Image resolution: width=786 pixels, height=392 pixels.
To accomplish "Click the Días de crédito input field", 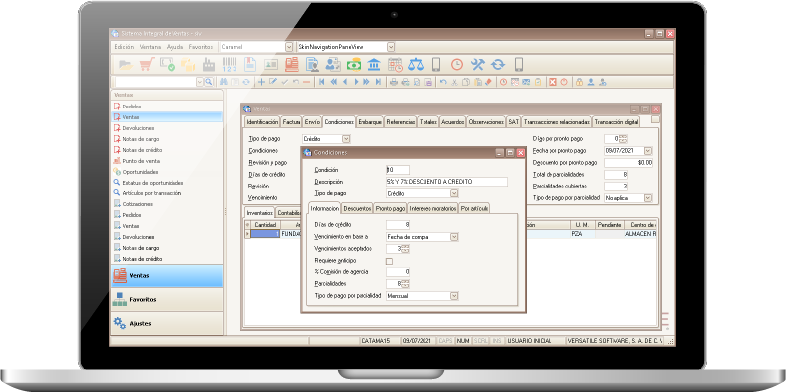I will click(x=398, y=225).
